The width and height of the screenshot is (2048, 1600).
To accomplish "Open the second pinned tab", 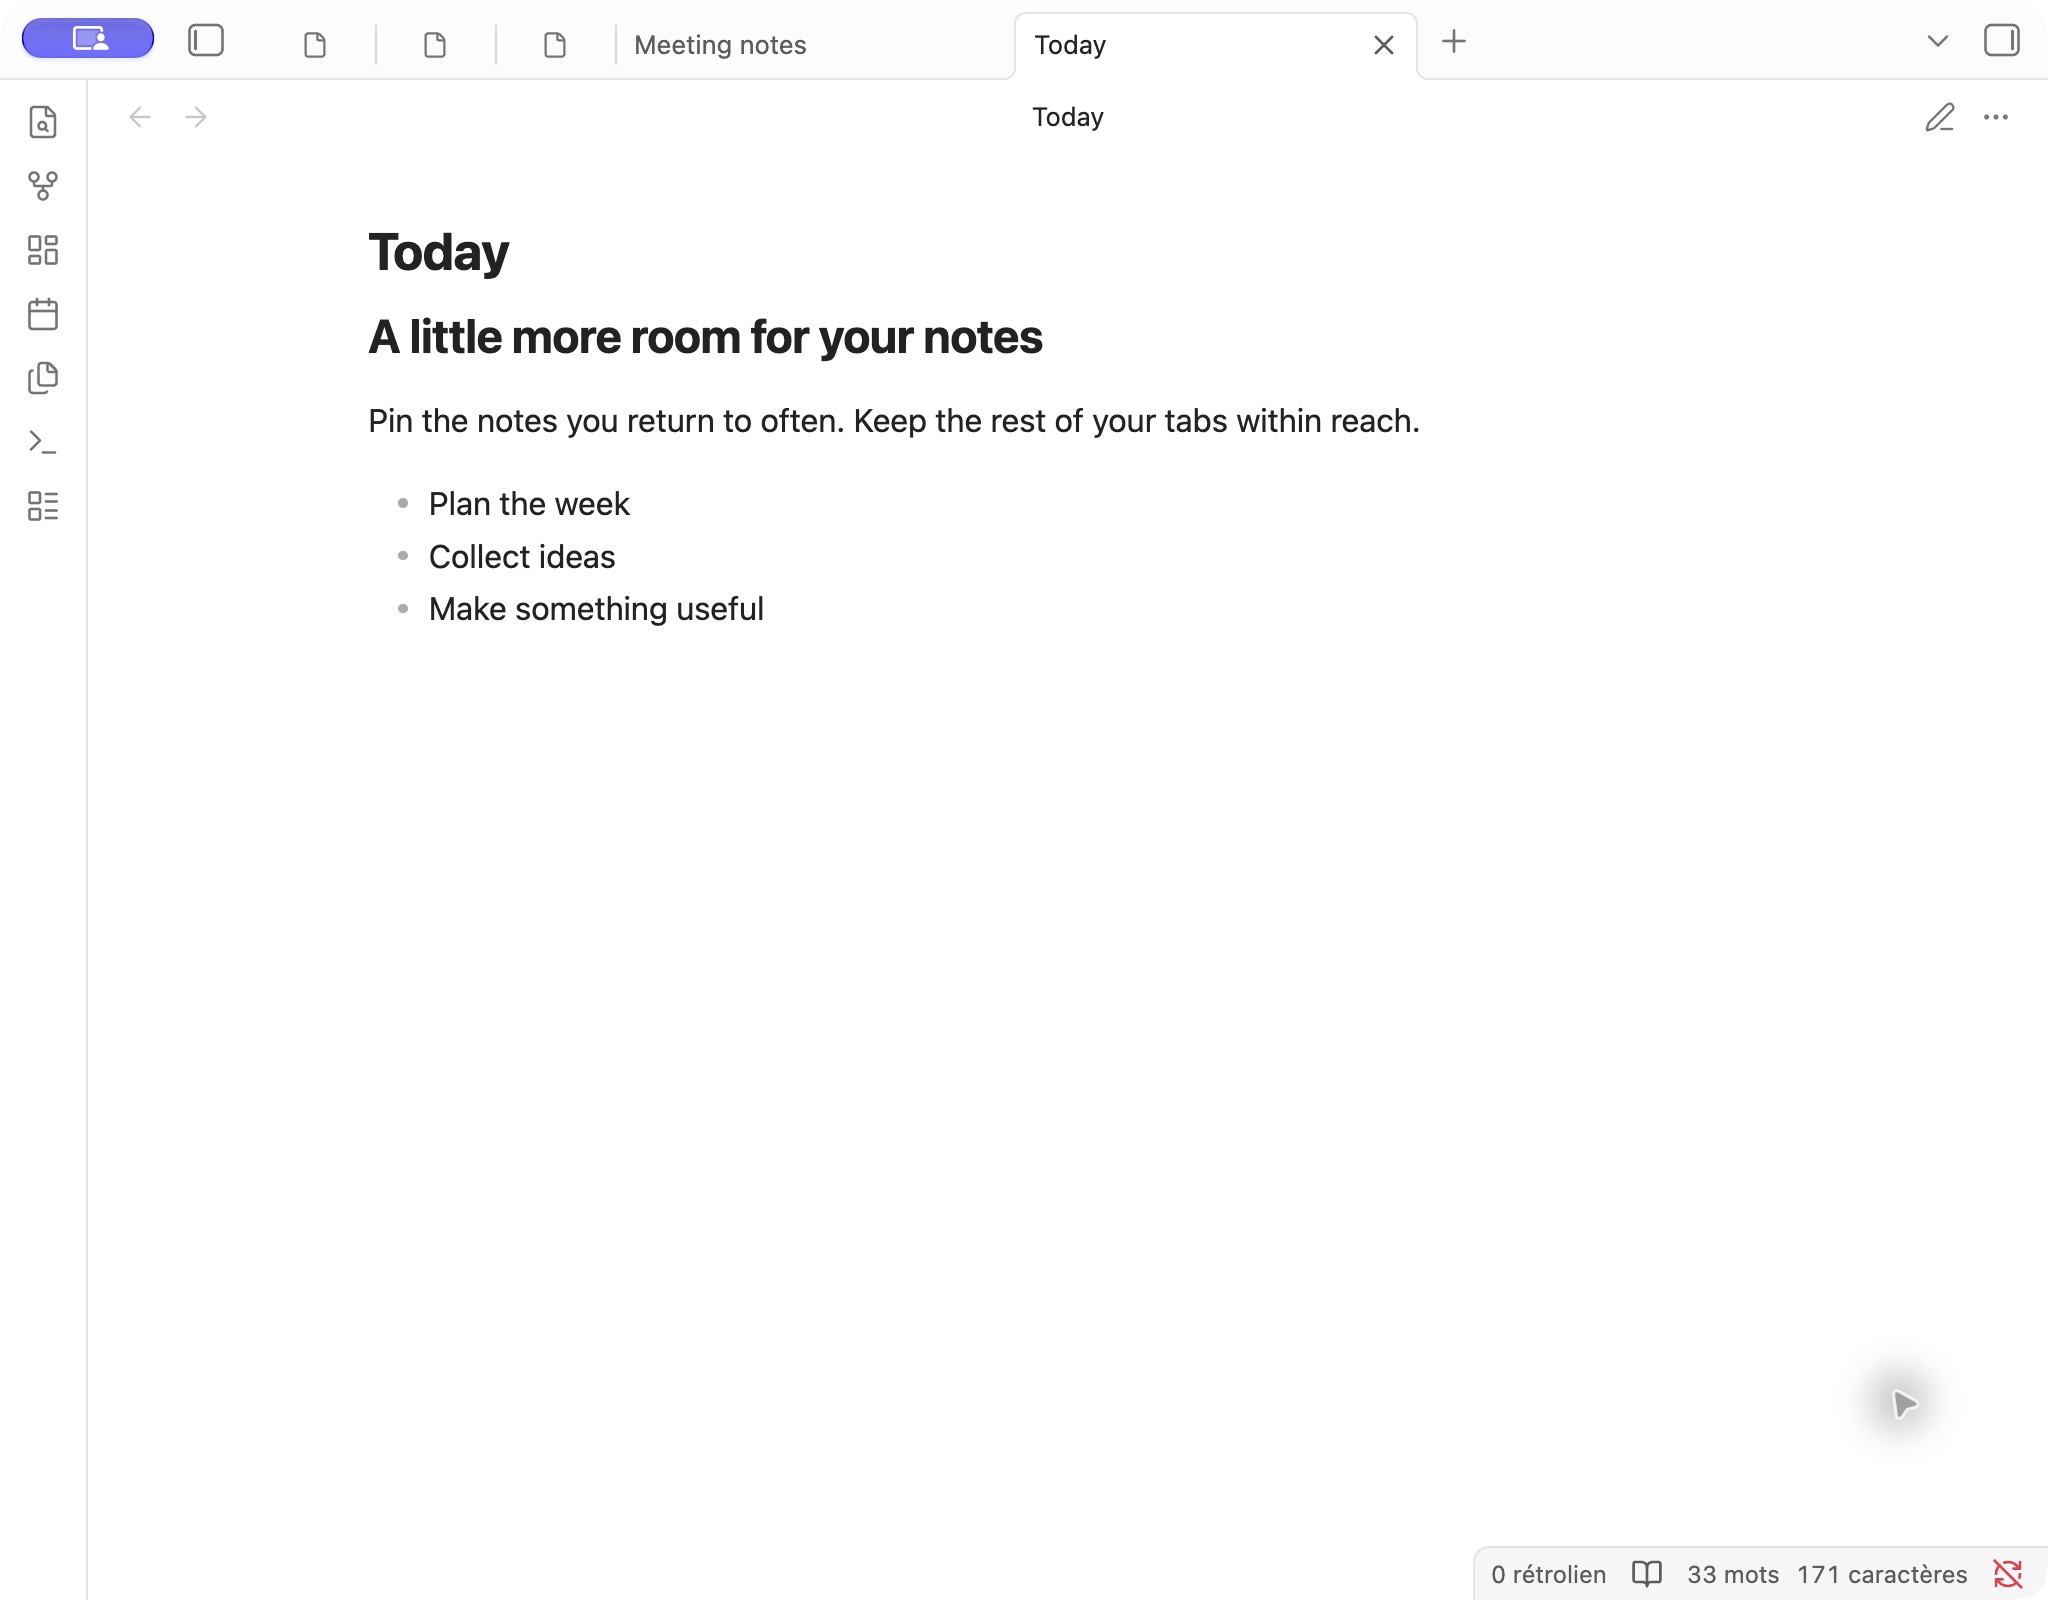I will tap(435, 45).
